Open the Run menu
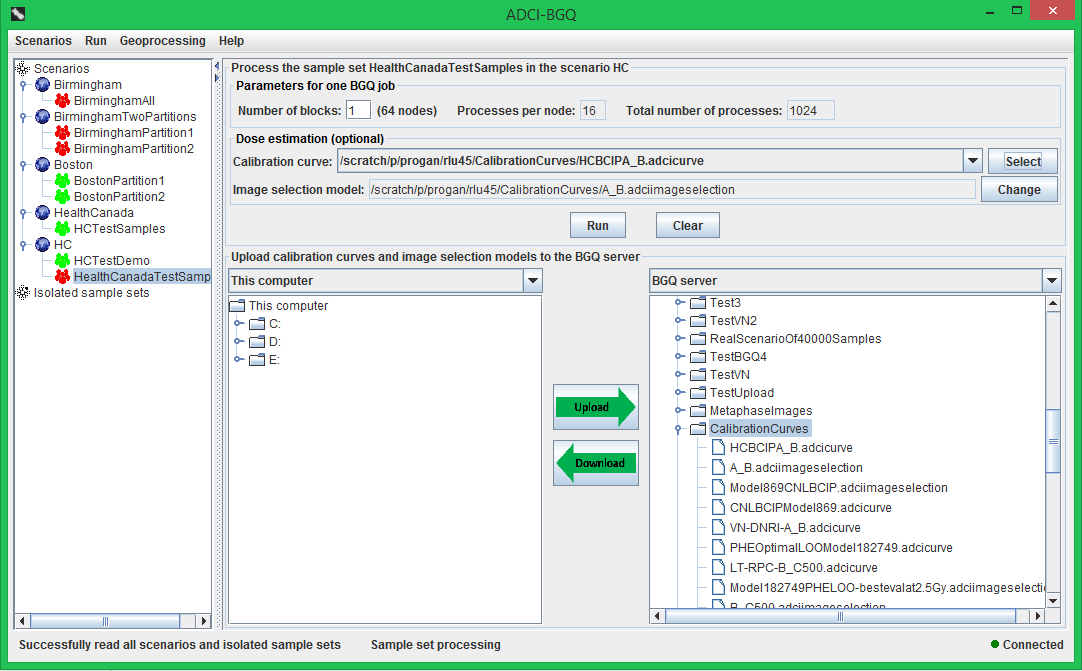Viewport: 1082px width, 671px height. pos(96,41)
